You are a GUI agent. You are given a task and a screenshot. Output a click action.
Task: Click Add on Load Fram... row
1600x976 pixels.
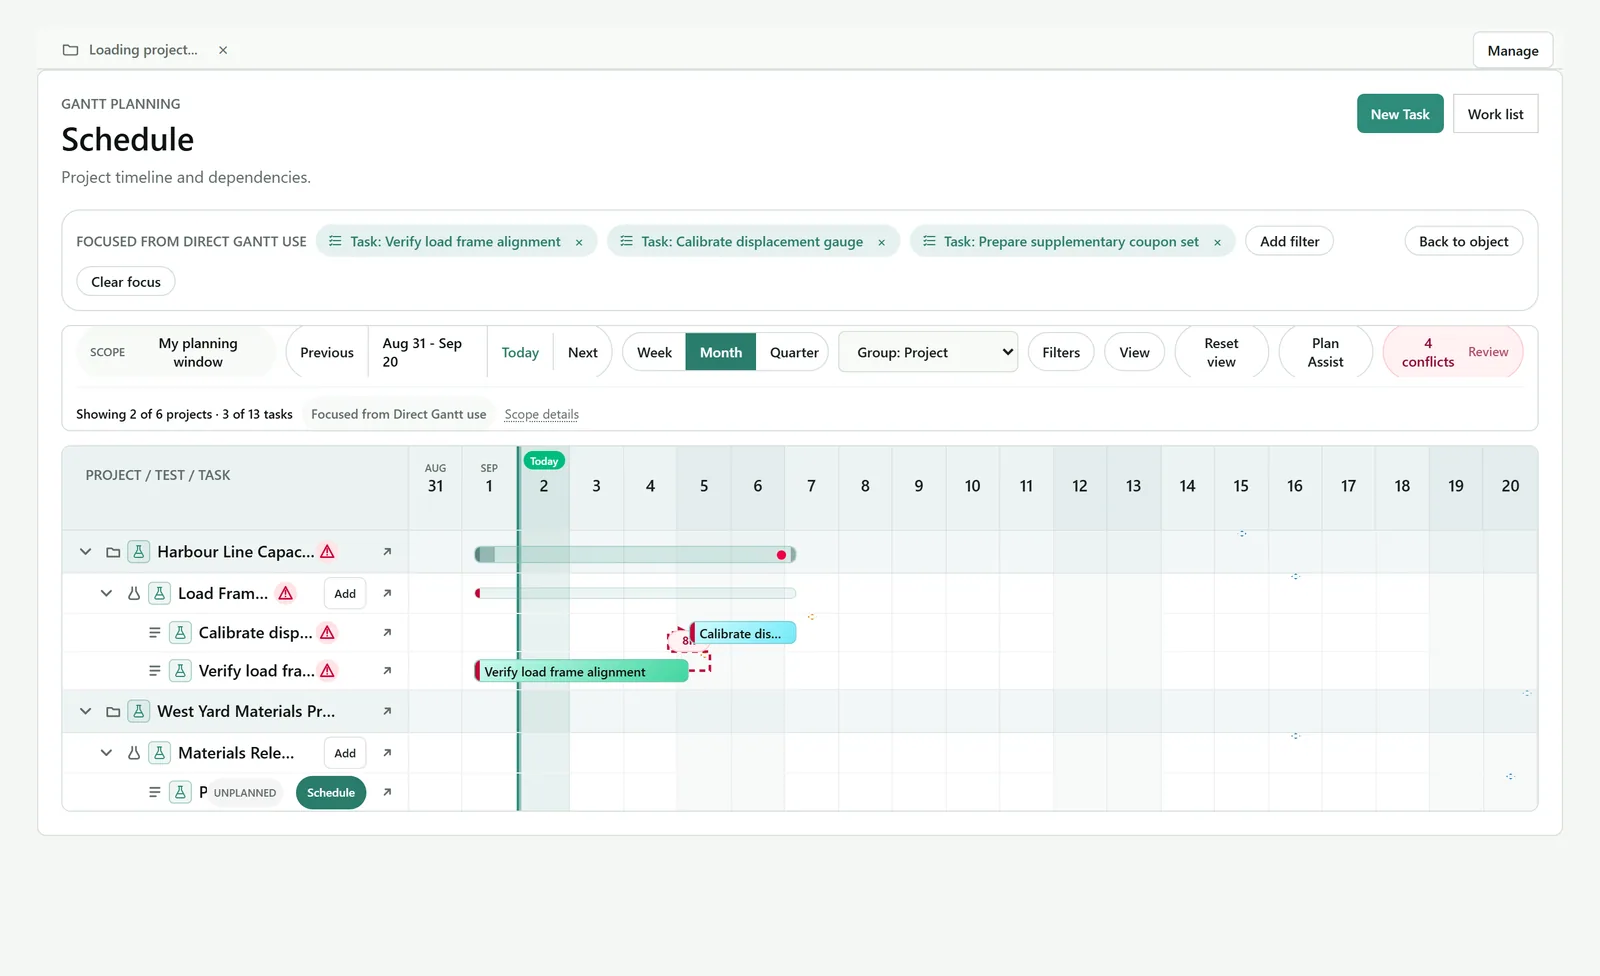345,594
